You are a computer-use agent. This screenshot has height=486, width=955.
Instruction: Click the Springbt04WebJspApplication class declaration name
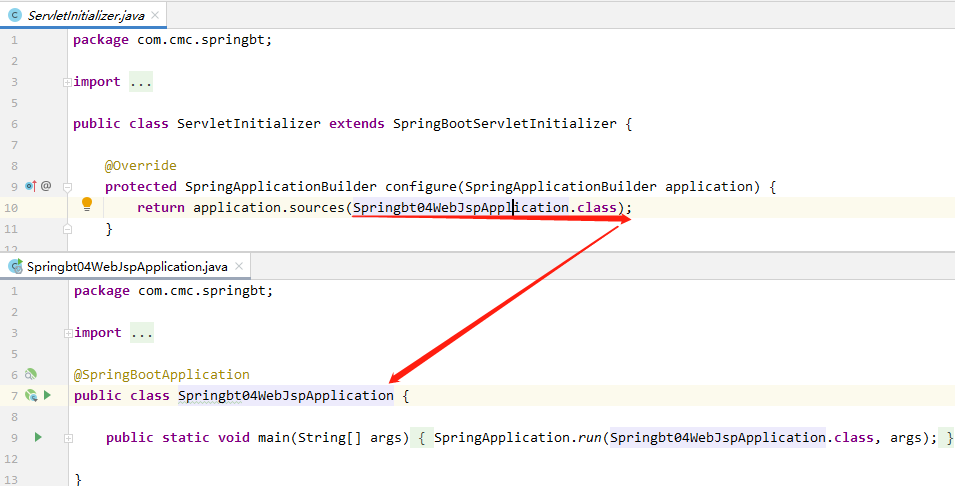[286, 395]
